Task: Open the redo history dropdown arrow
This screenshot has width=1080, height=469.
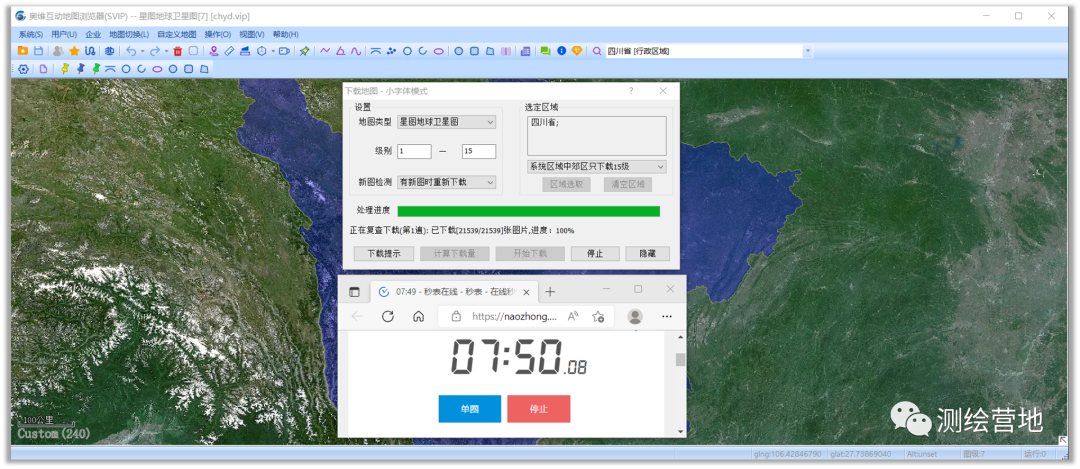Action: (x=167, y=51)
